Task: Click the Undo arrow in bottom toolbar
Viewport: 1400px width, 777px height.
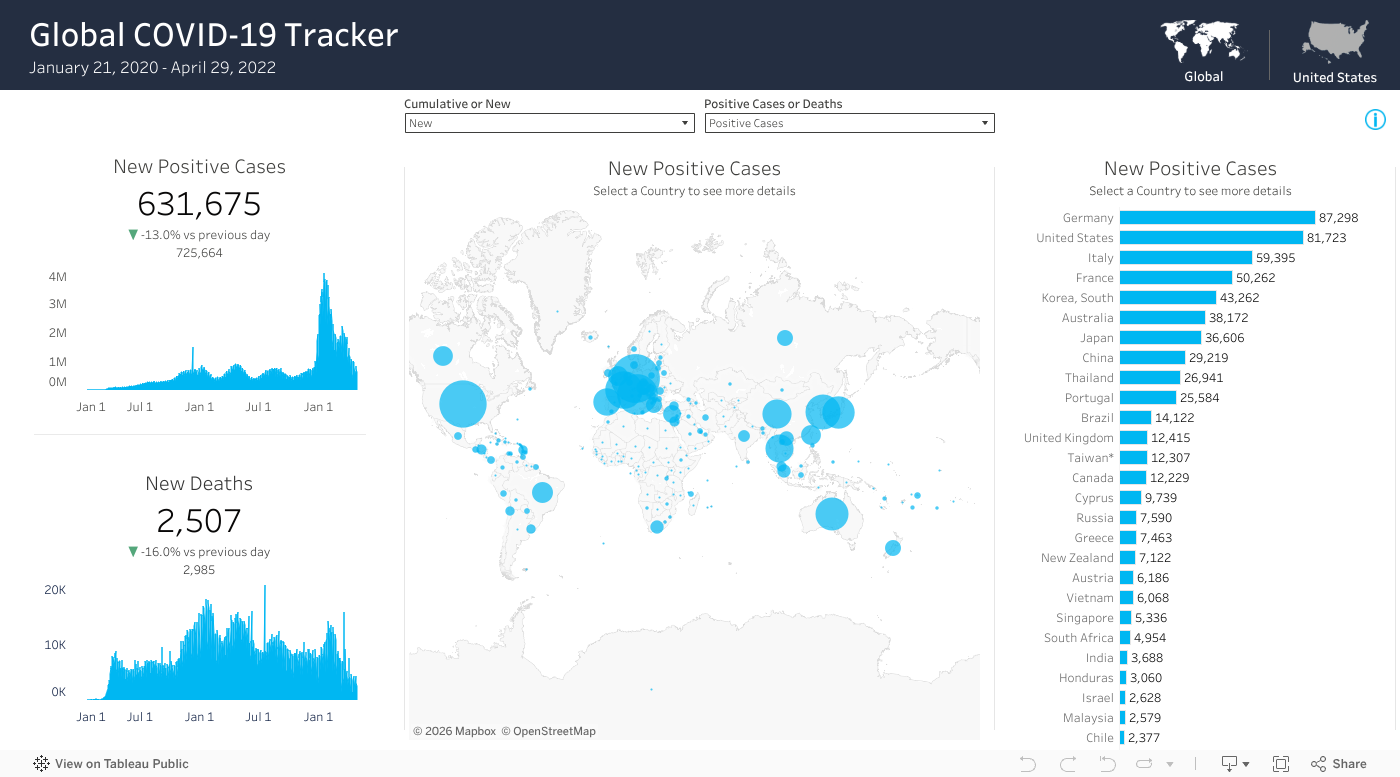Action: click(x=1028, y=764)
